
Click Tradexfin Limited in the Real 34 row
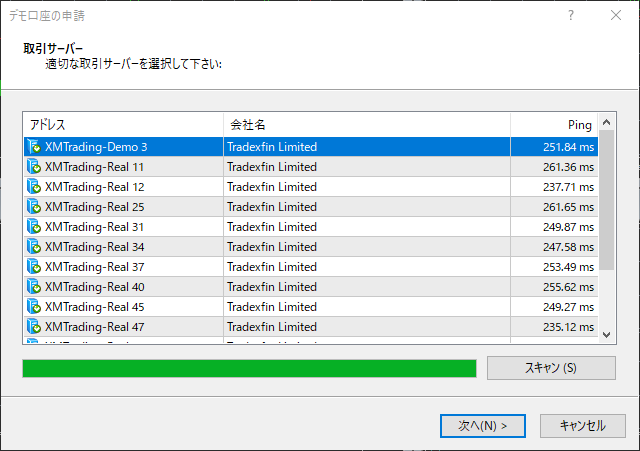click(x=272, y=247)
